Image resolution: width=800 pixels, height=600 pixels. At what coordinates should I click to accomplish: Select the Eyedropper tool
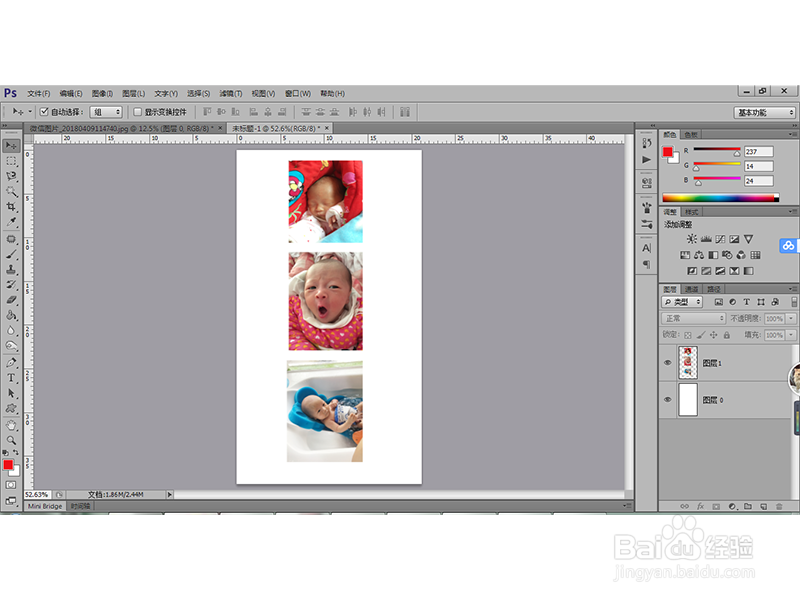click(11, 222)
